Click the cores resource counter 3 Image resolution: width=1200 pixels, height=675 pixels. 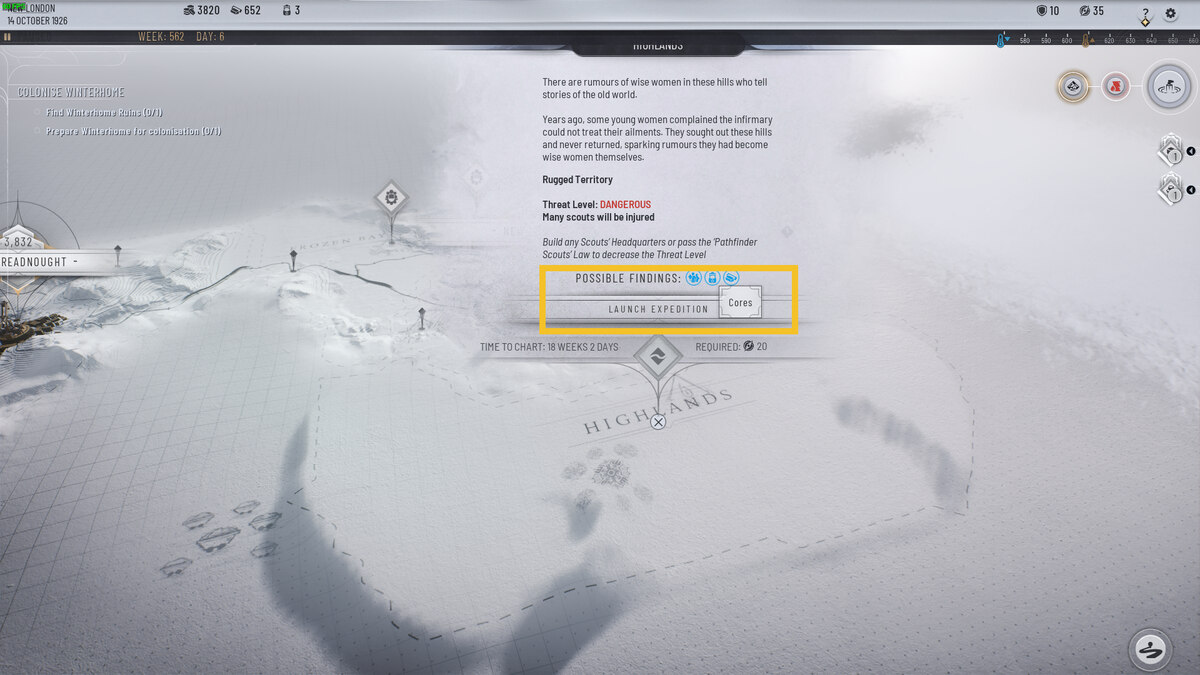291,11
